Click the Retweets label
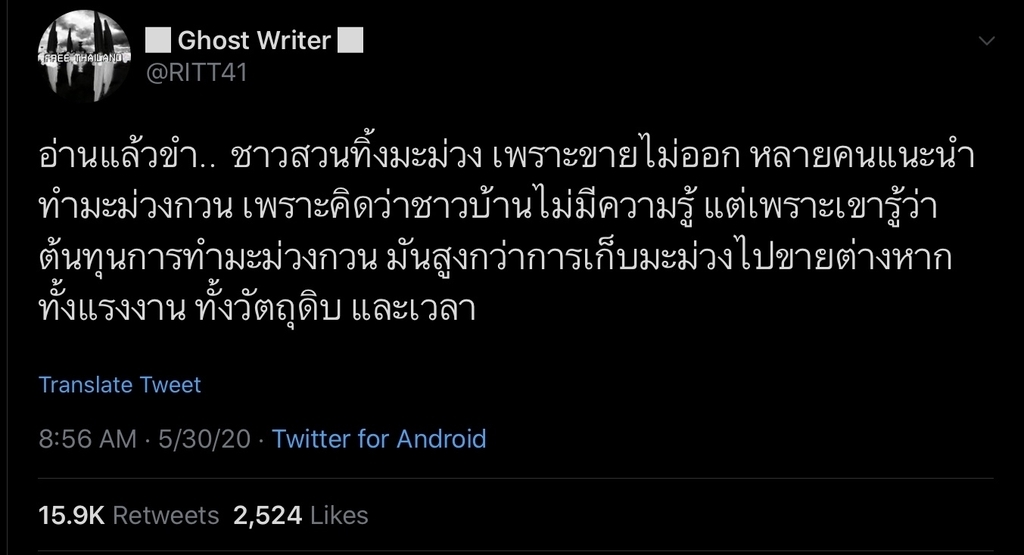 pyautogui.click(x=165, y=515)
